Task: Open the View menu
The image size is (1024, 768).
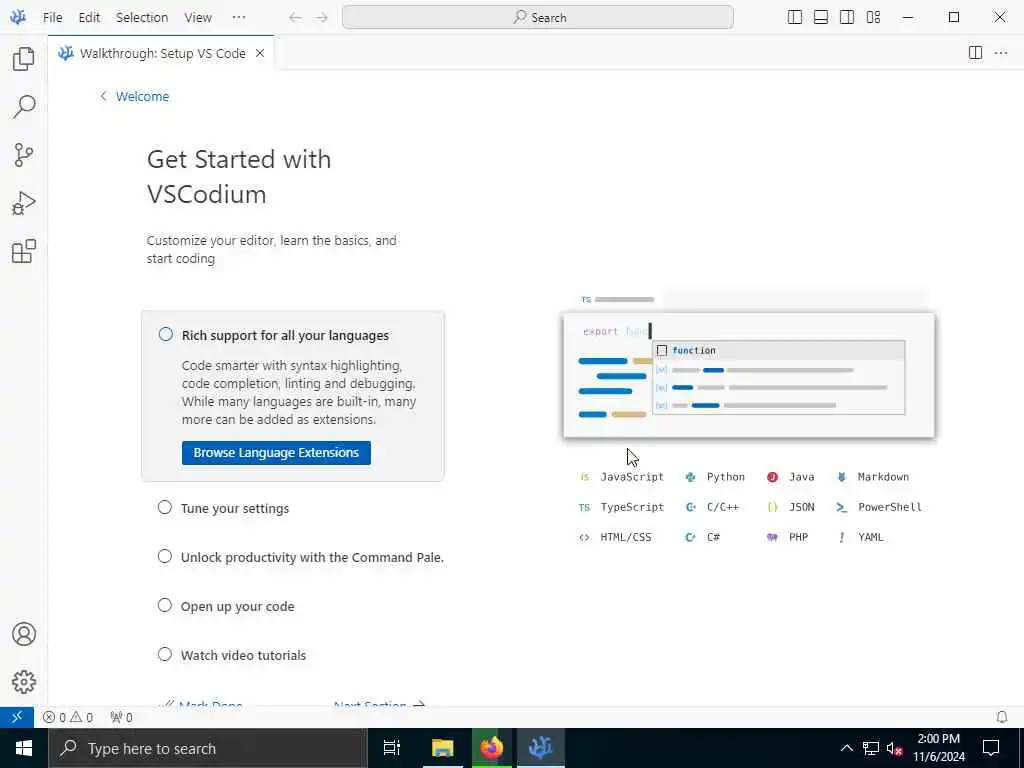Action: (198, 18)
